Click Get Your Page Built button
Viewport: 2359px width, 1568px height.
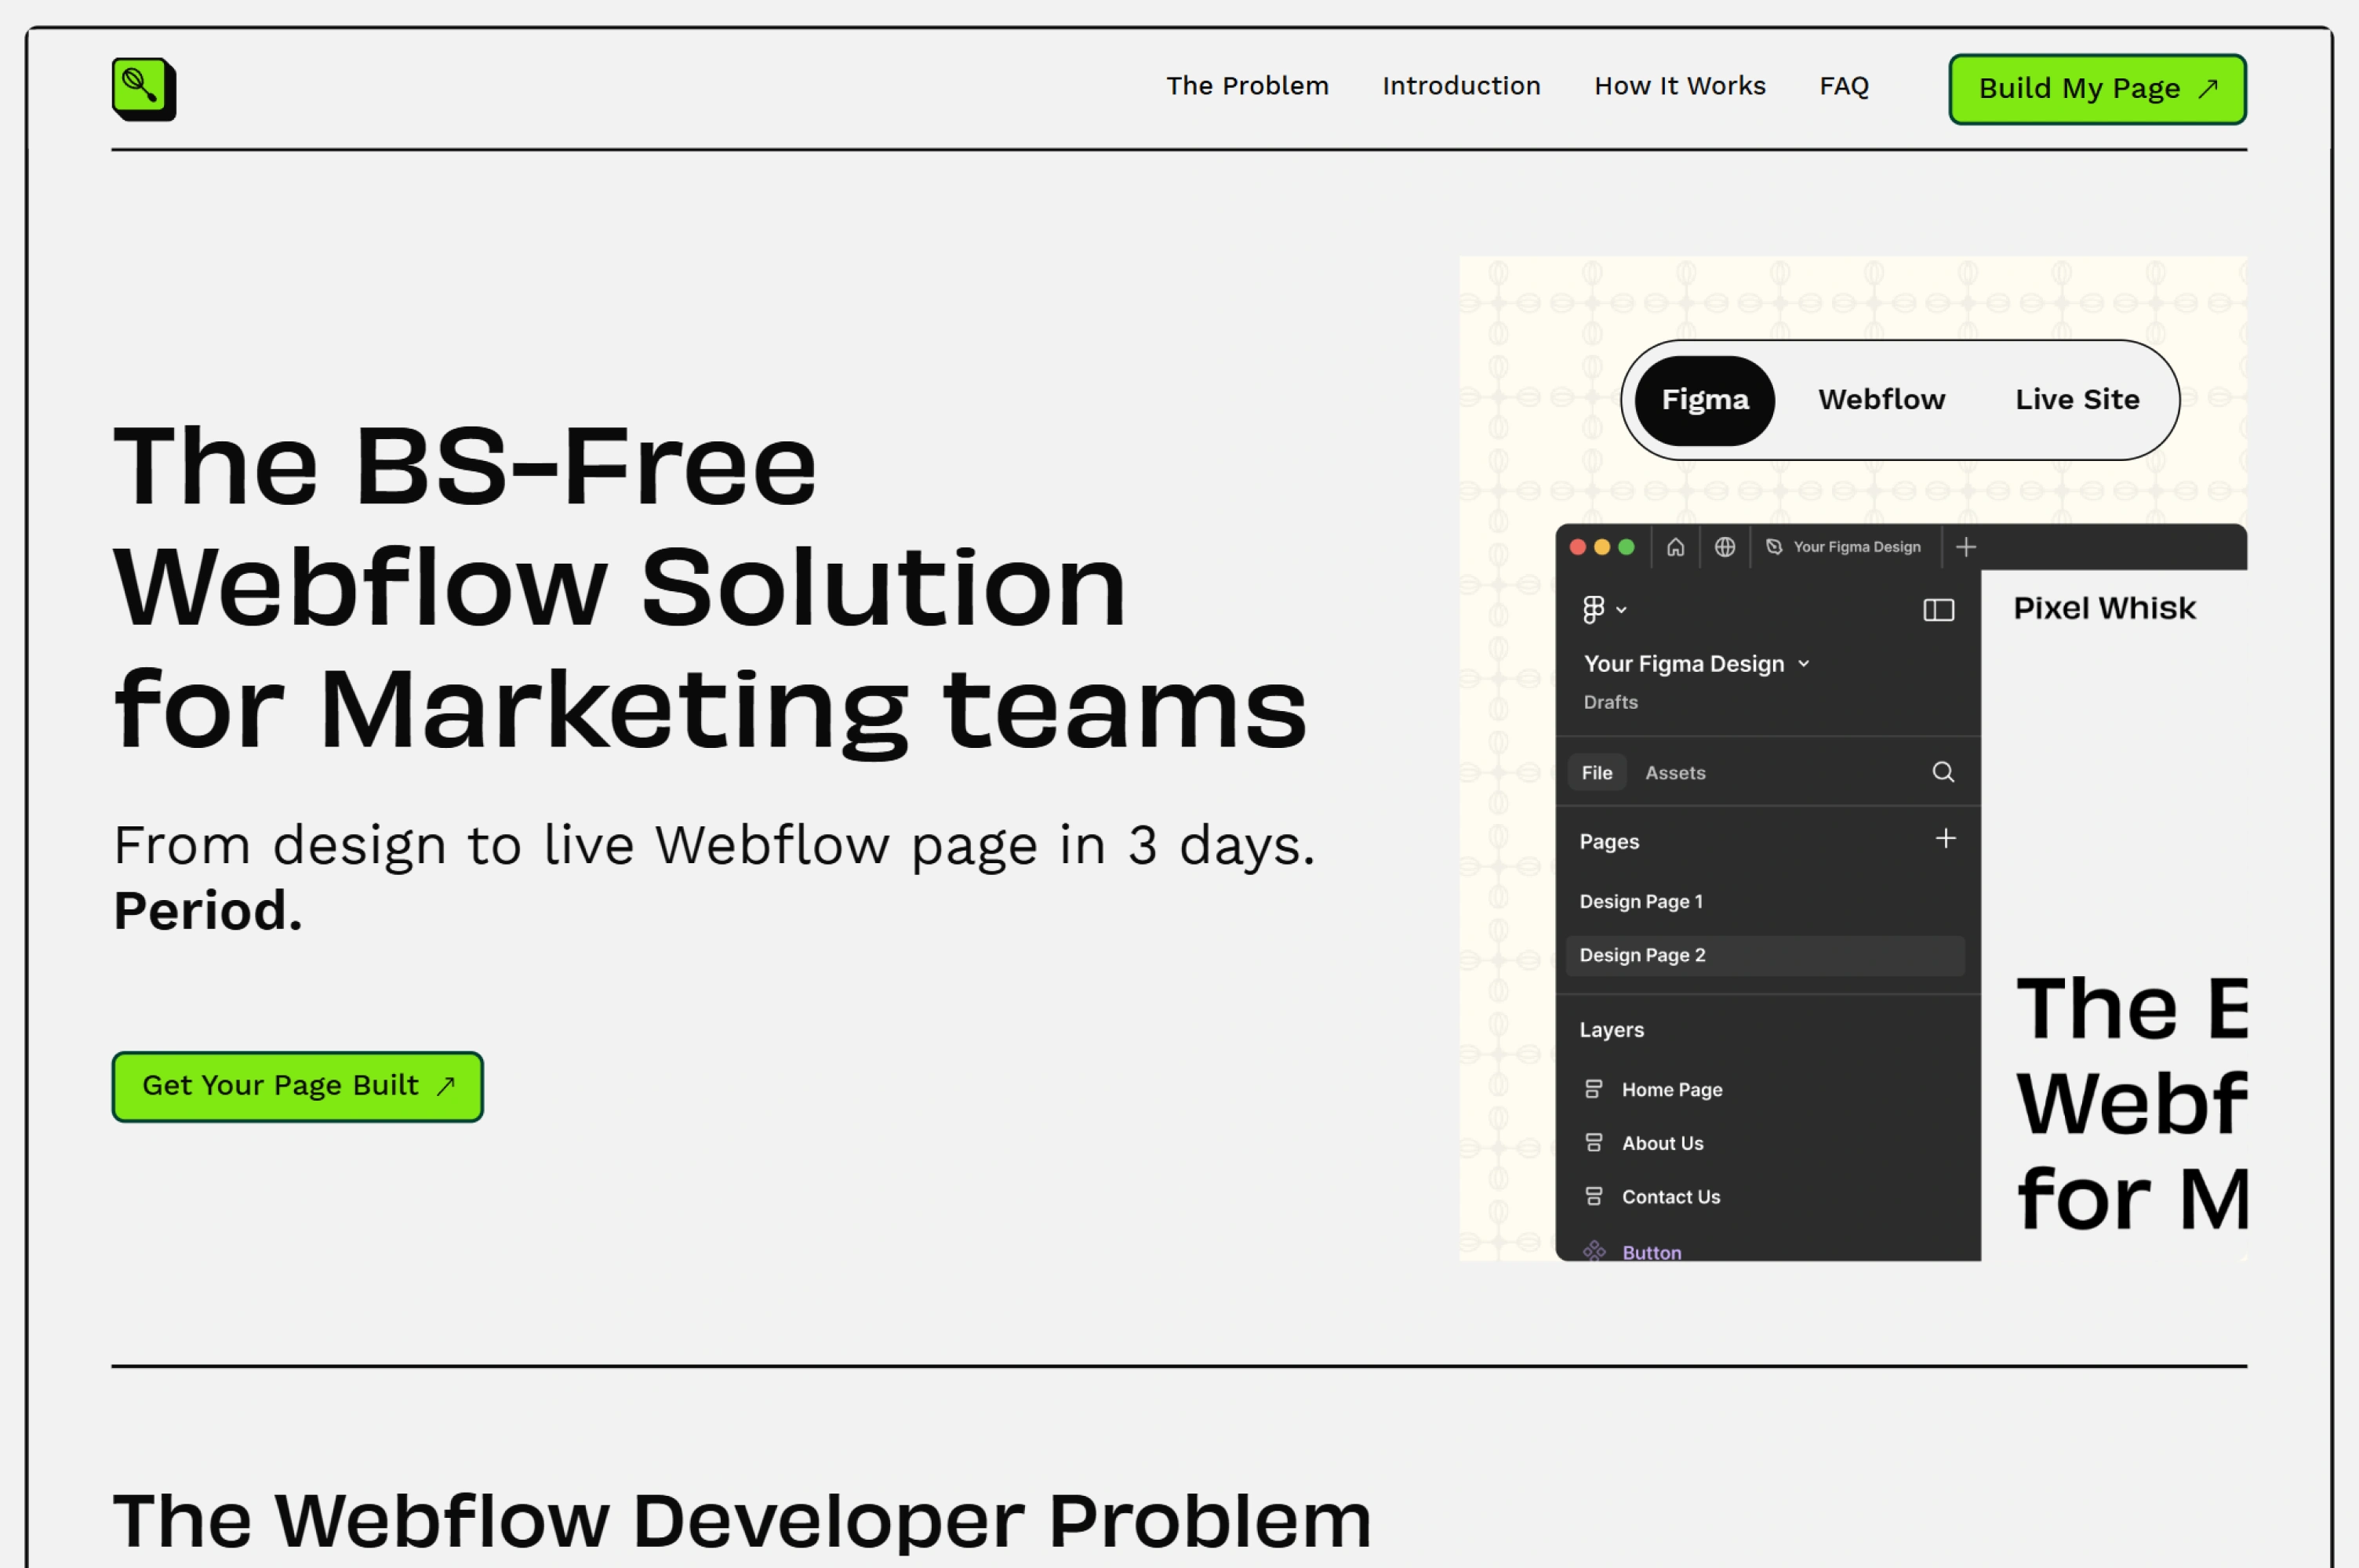coord(297,1086)
